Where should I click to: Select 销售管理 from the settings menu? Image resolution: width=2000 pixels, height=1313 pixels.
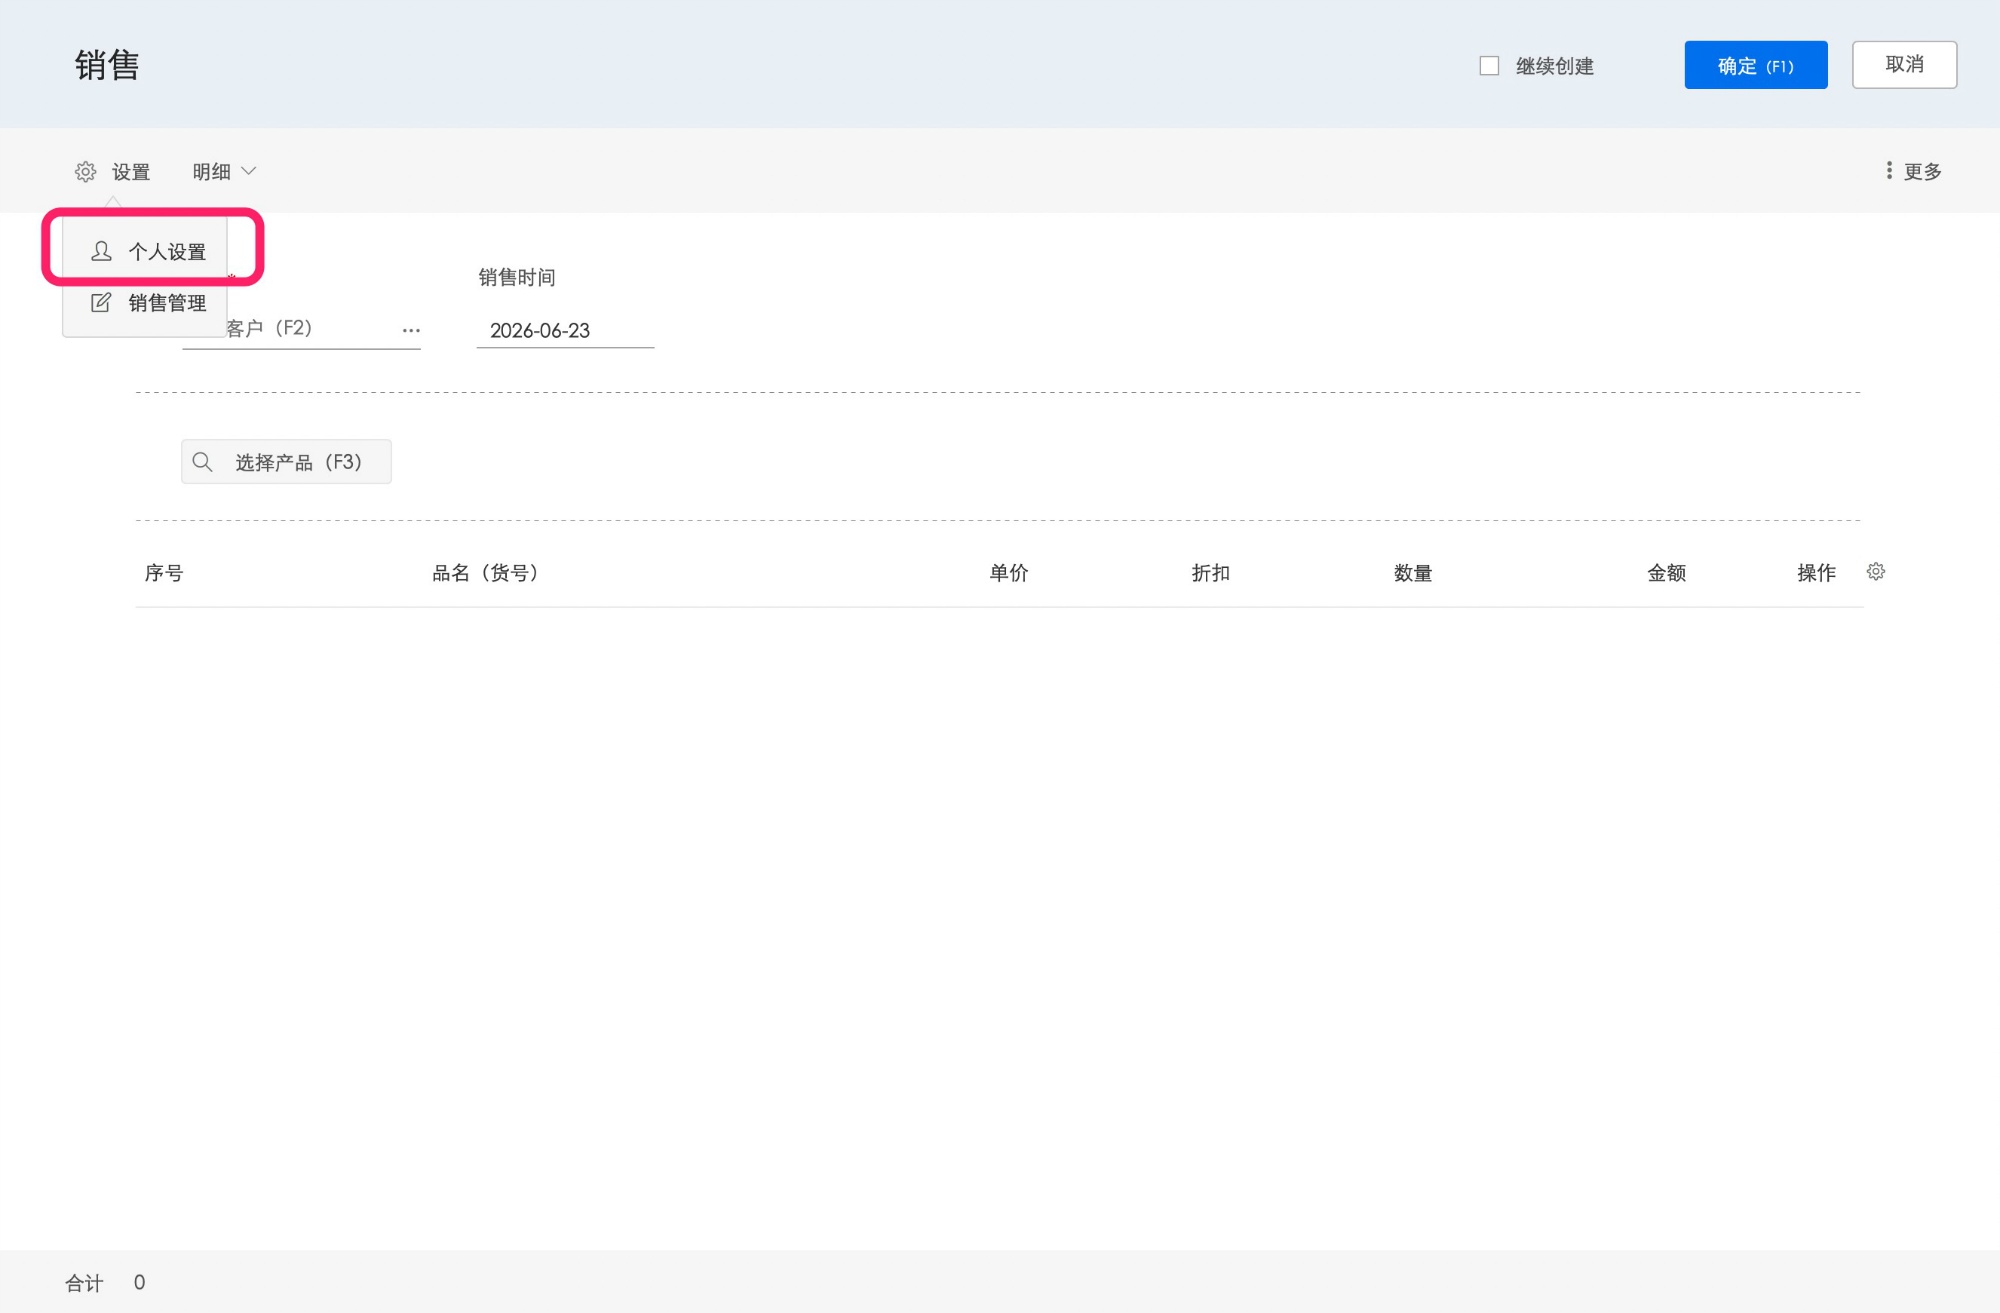[x=146, y=302]
